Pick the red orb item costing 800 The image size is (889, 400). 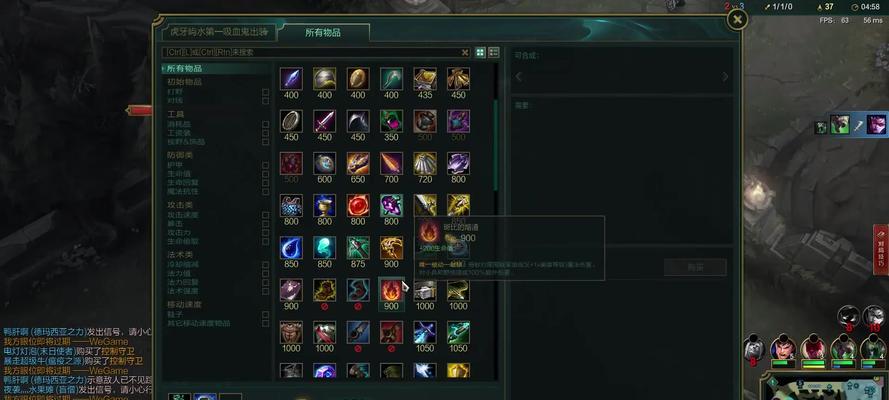point(358,206)
